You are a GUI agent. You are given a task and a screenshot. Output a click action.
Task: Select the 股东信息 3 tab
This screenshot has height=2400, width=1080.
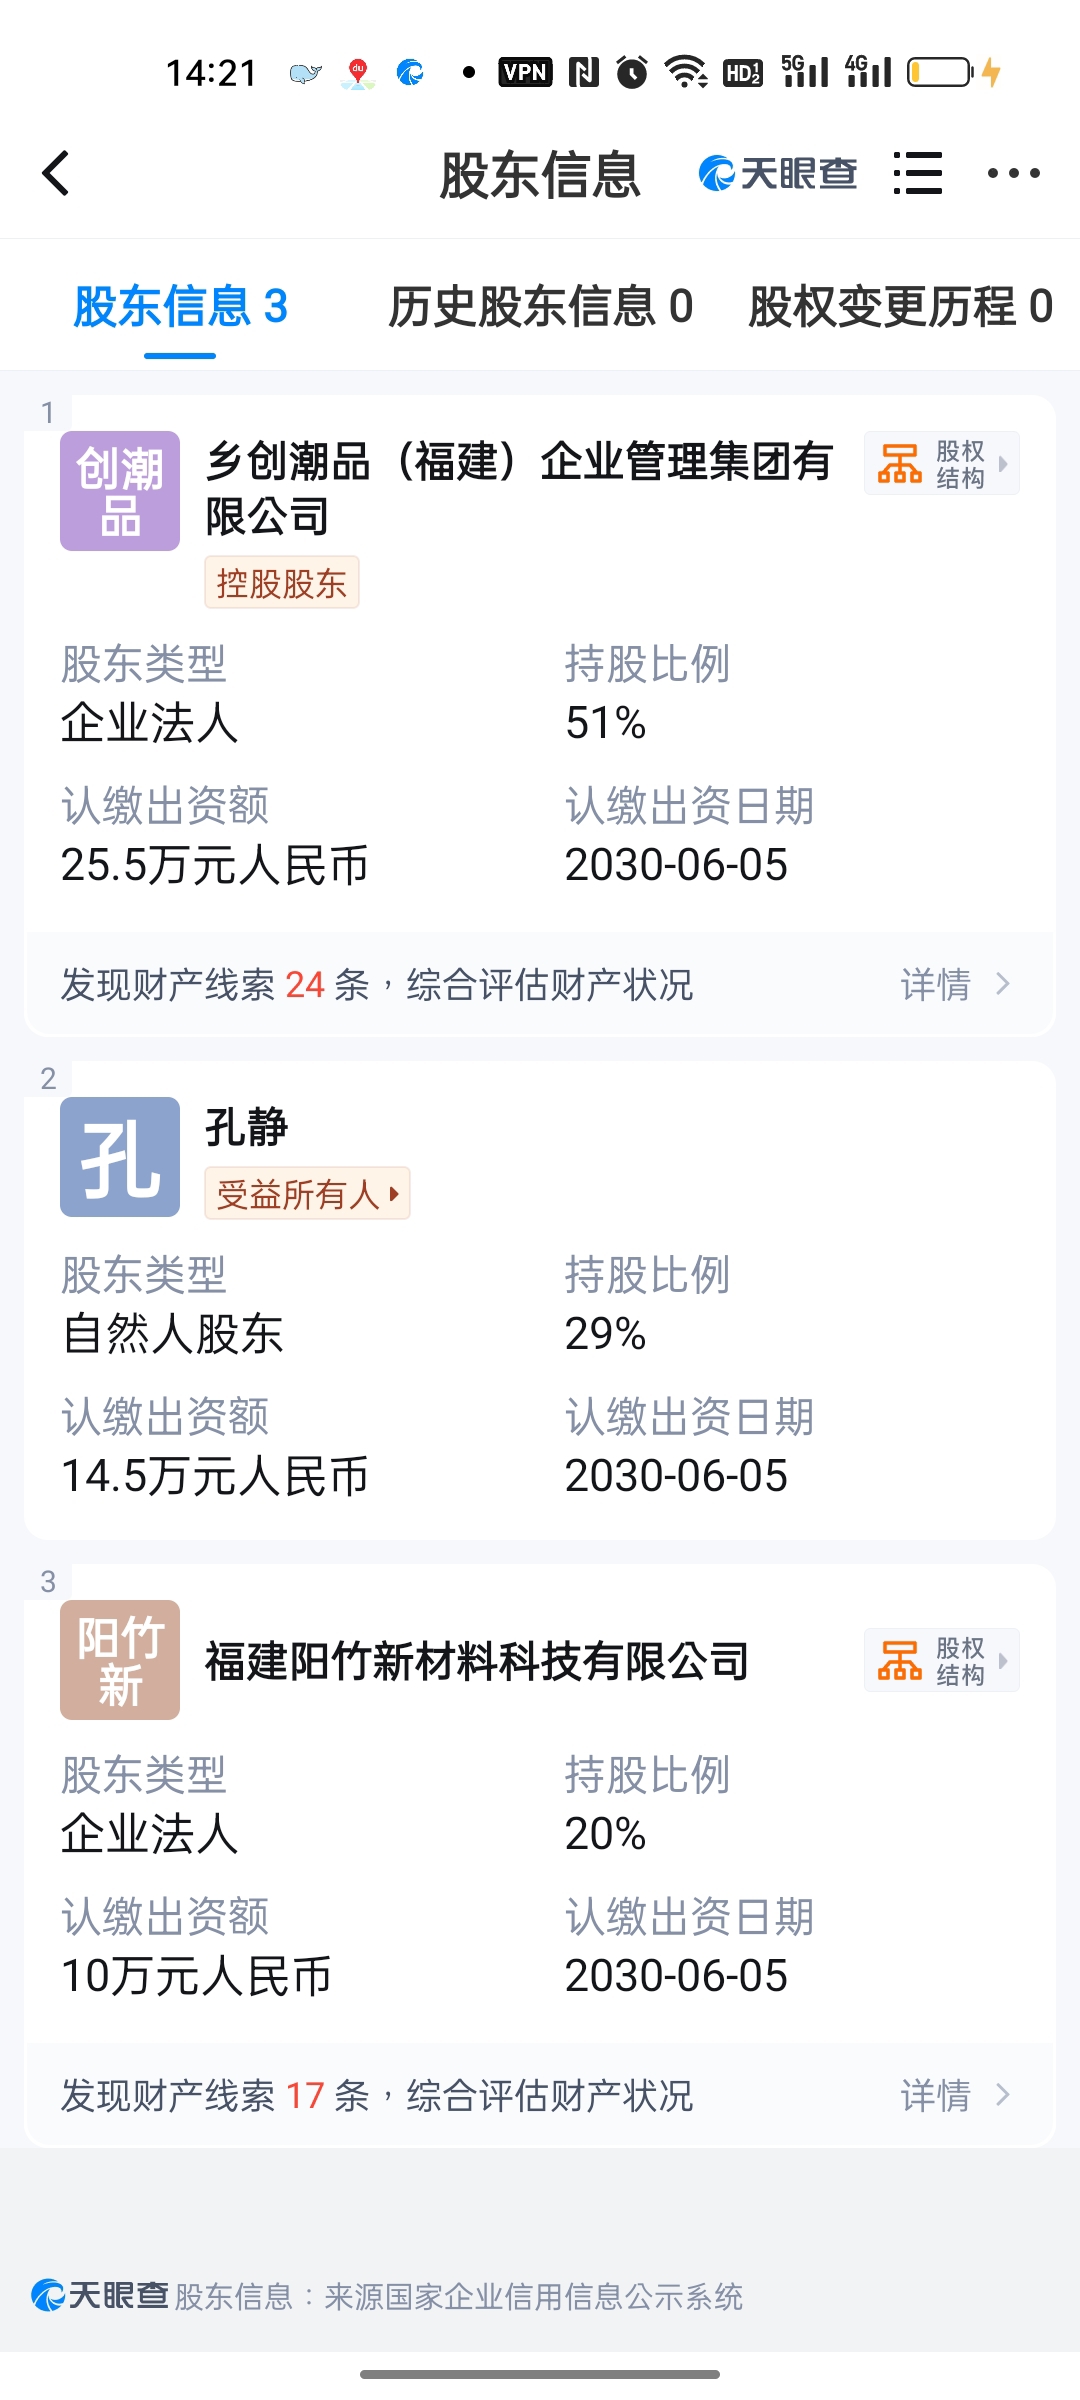(x=180, y=306)
